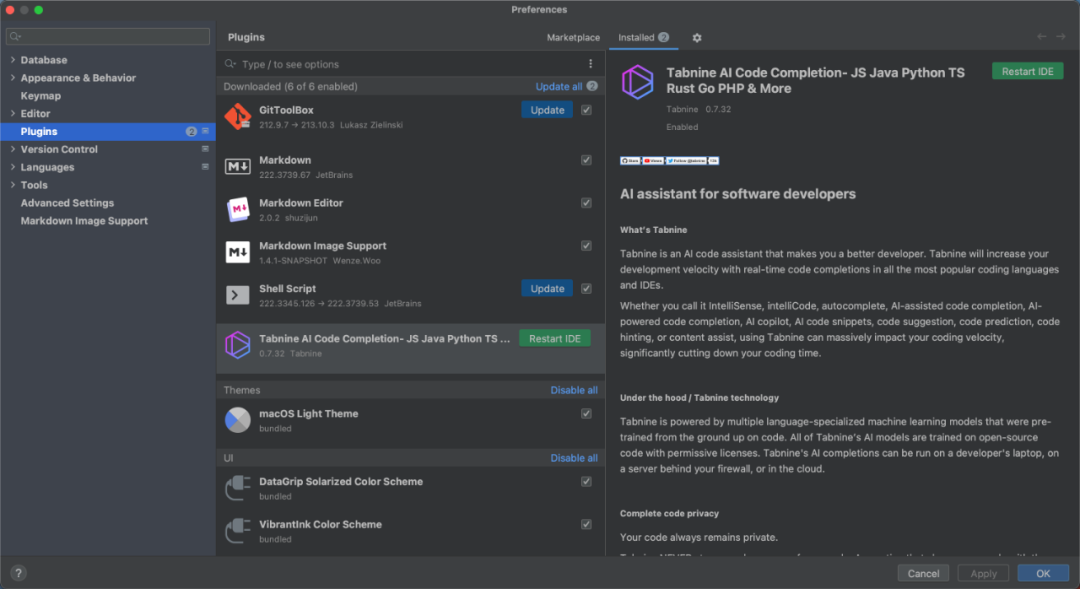Update the Shell Script plugin
Image resolution: width=1080 pixels, height=589 pixels.
[x=547, y=289]
